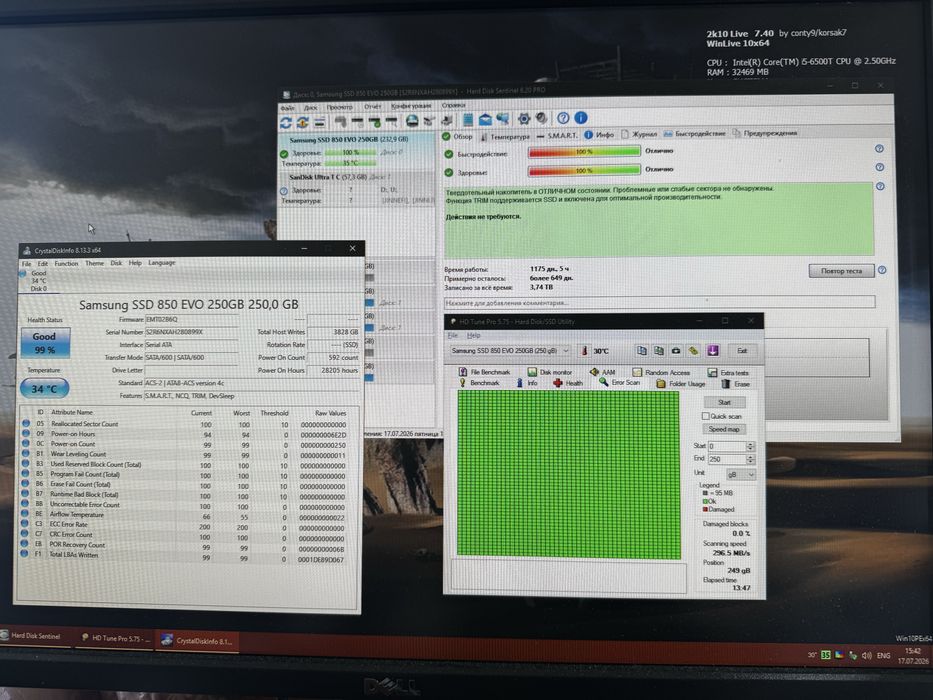Open the File menu in CrystalDiskInfo
933x700 pixels.
coord(27,263)
